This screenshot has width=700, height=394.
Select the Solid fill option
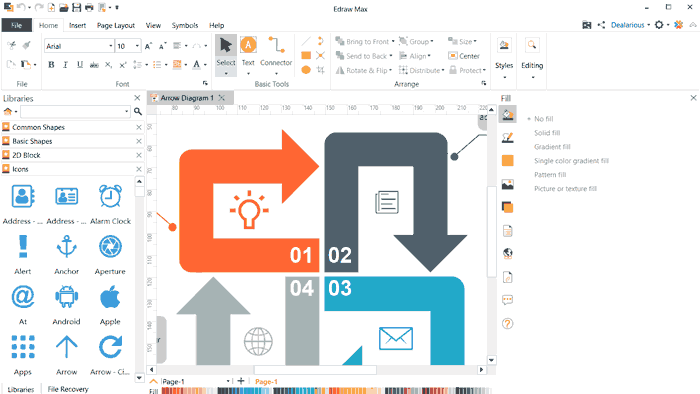(547, 133)
